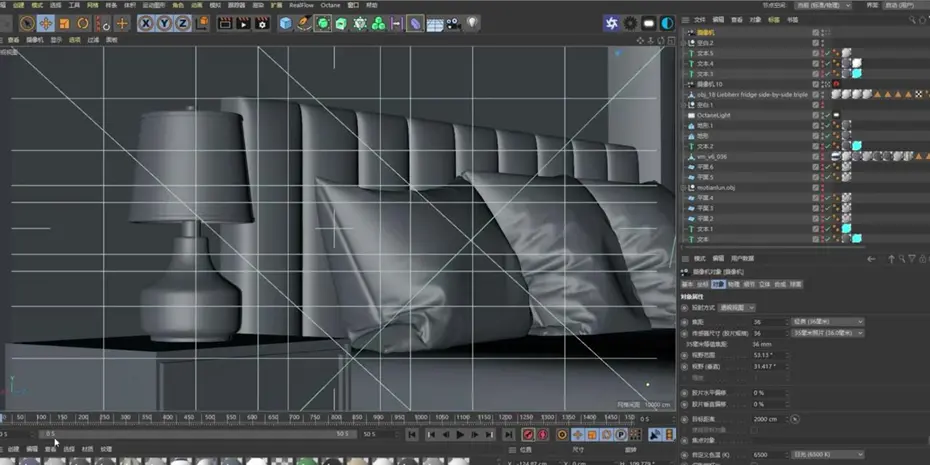Screen dimensions: 930x465
Task: Click the half-moon display toggle icon
Action: point(667,24)
